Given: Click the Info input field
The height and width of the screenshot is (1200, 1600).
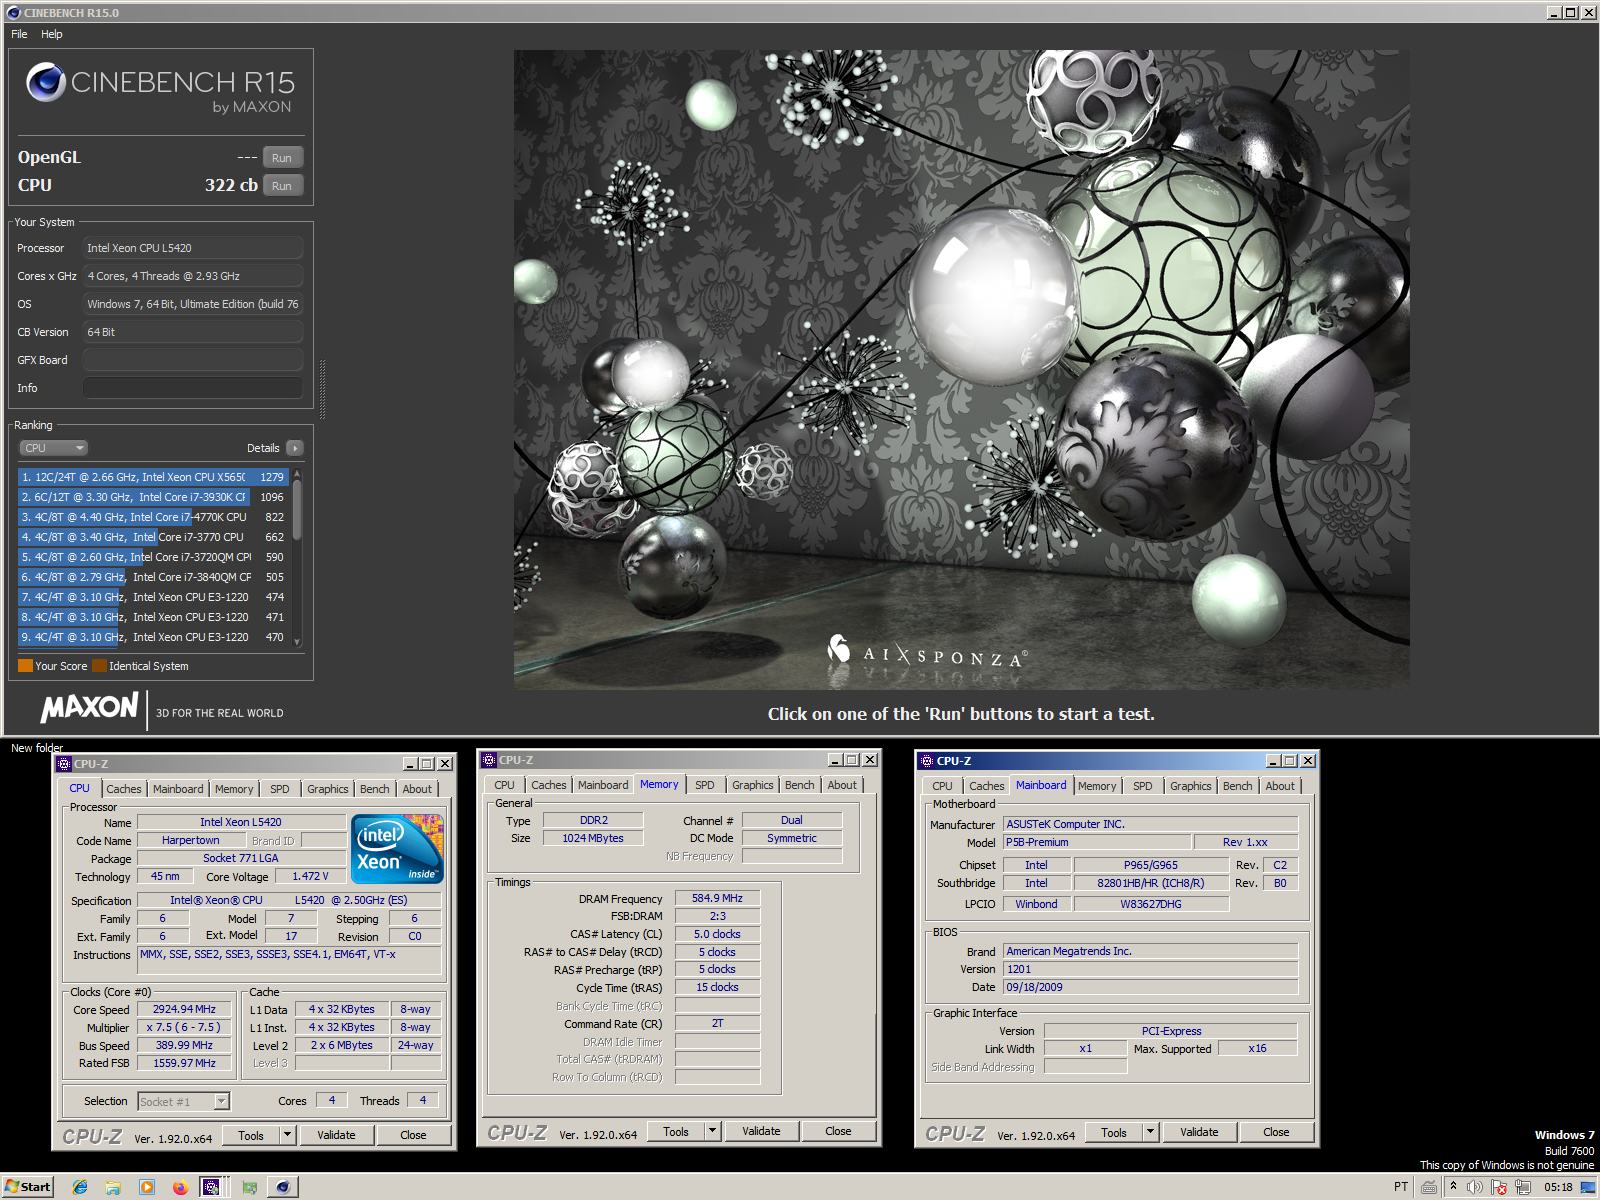Looking at the screenshot, I should [x=193, y=388].
